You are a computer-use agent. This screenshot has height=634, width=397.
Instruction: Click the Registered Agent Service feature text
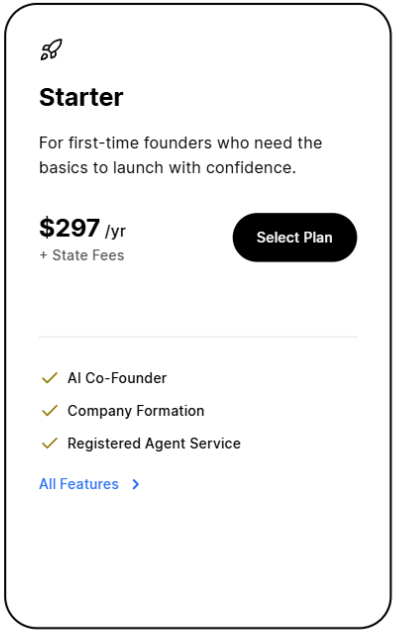[x=154, y=444]
